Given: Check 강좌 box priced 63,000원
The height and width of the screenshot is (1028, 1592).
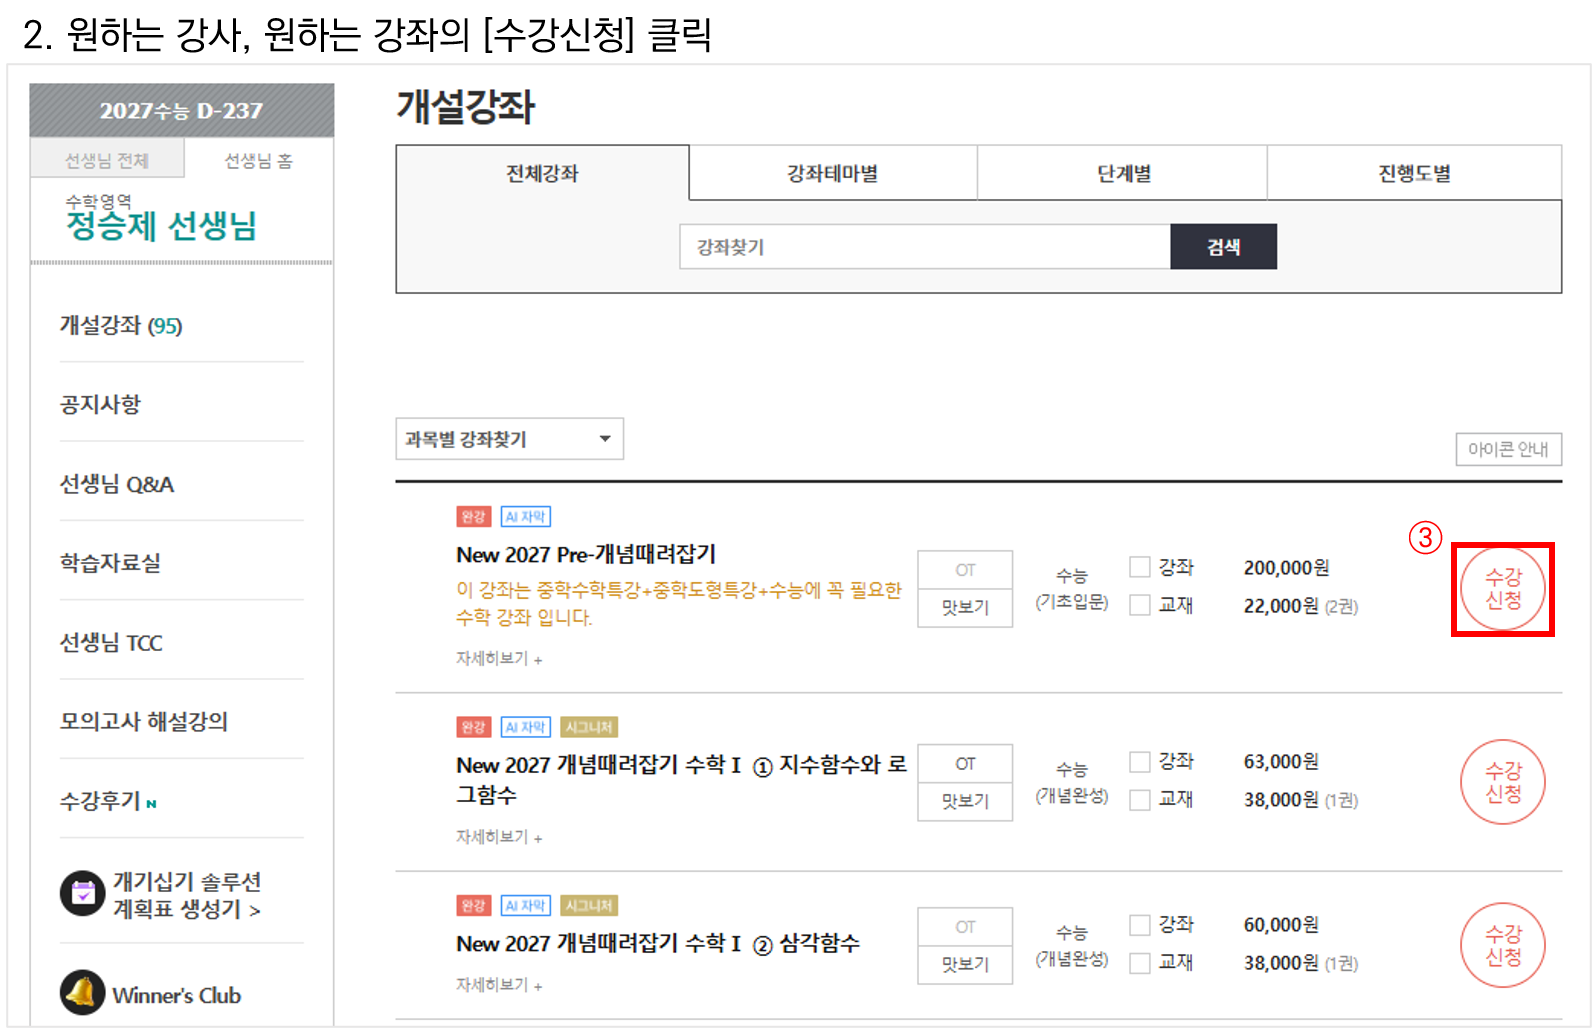Looking at the screenshot, I should coord(1139,762).
